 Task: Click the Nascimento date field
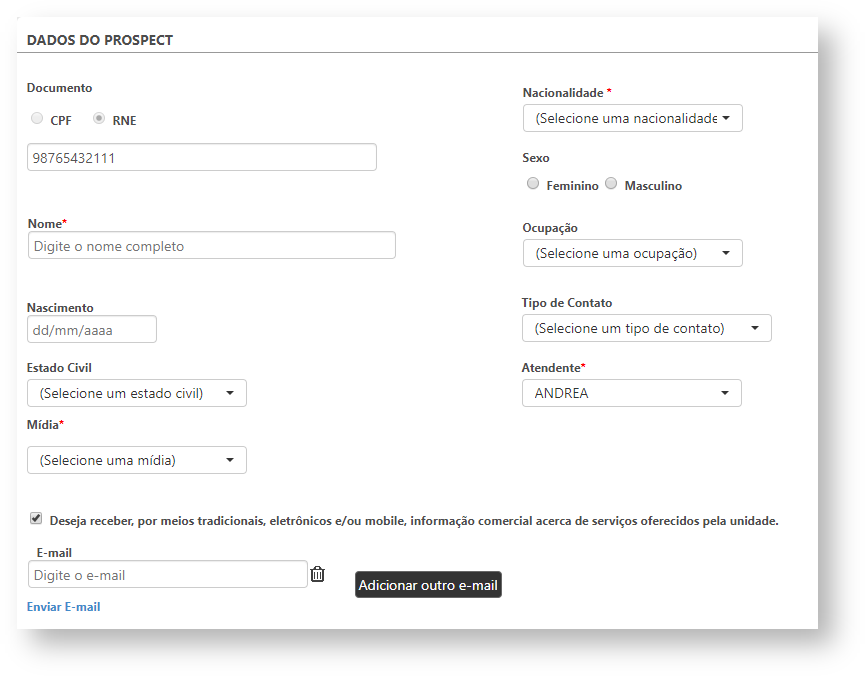pos(91,330)
